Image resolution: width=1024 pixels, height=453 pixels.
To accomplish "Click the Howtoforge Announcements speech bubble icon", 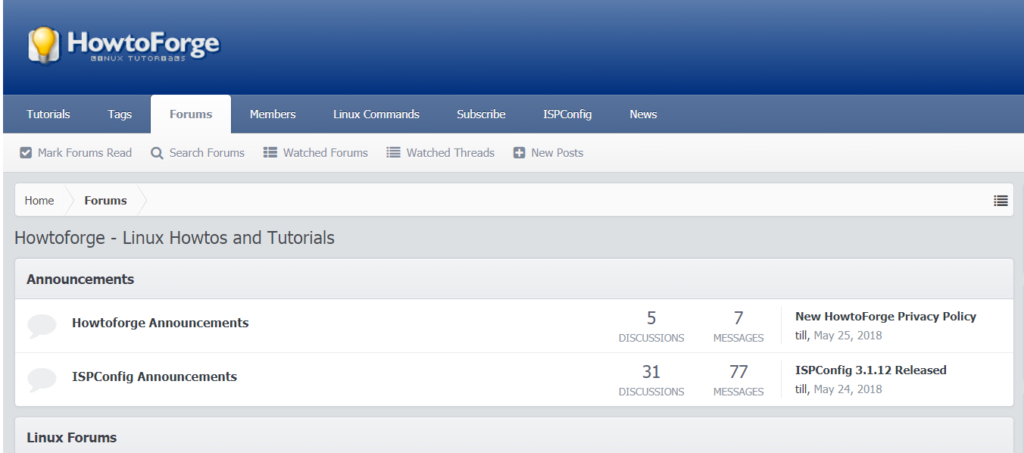I will coord(42,325).
